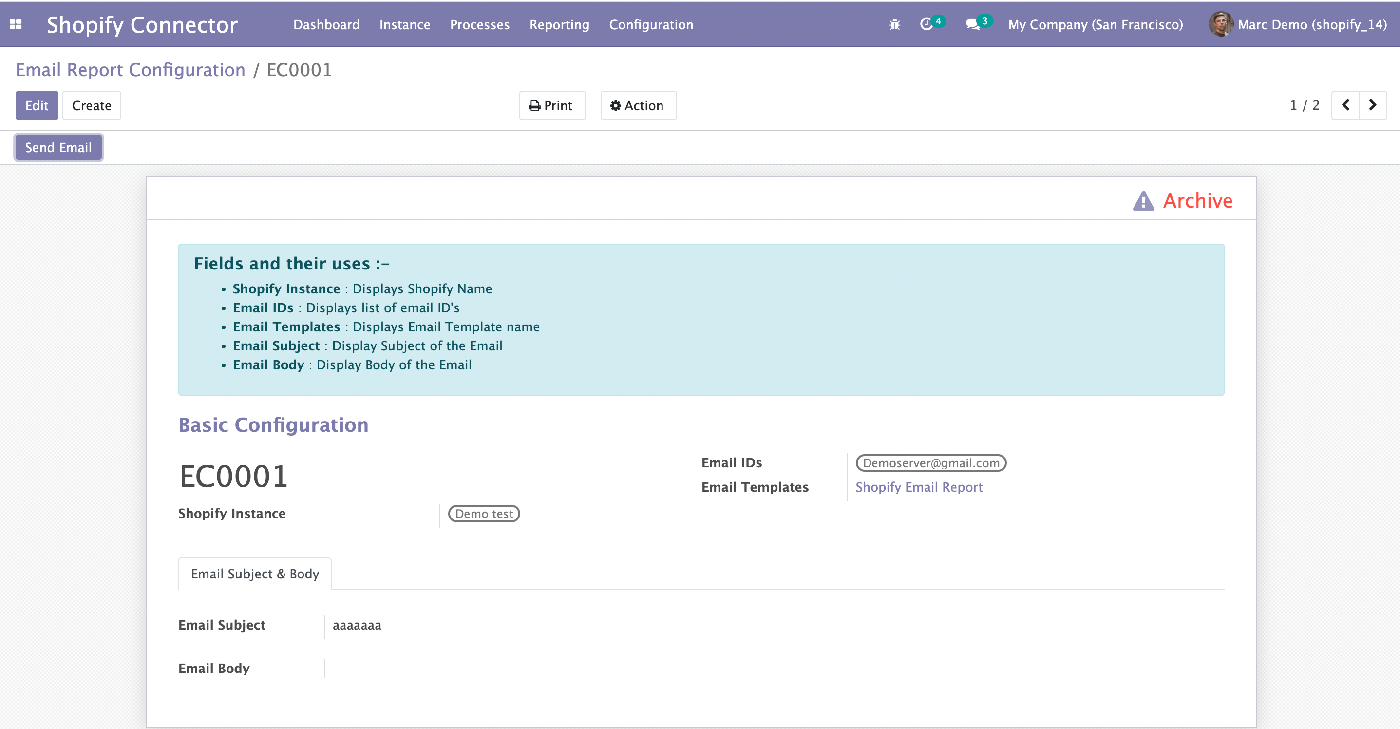Open activities clock icon with badge 4
The image size is (1400, 729).
[x=932, y=23]
